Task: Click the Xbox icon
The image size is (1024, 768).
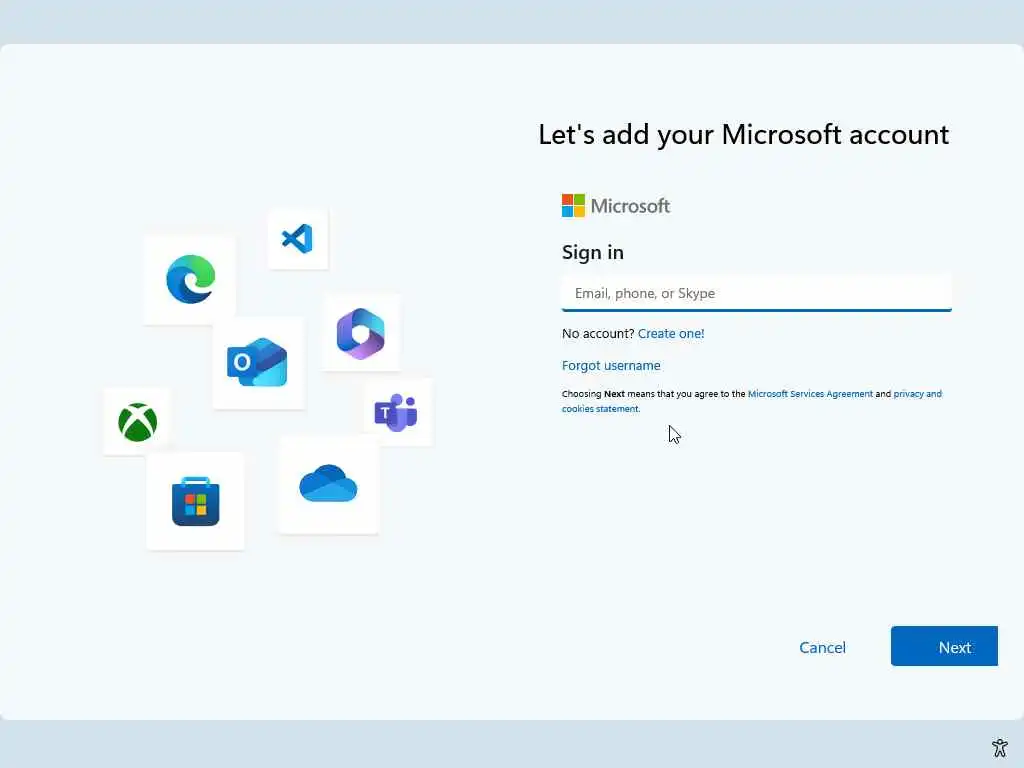Action: point(137,423)
